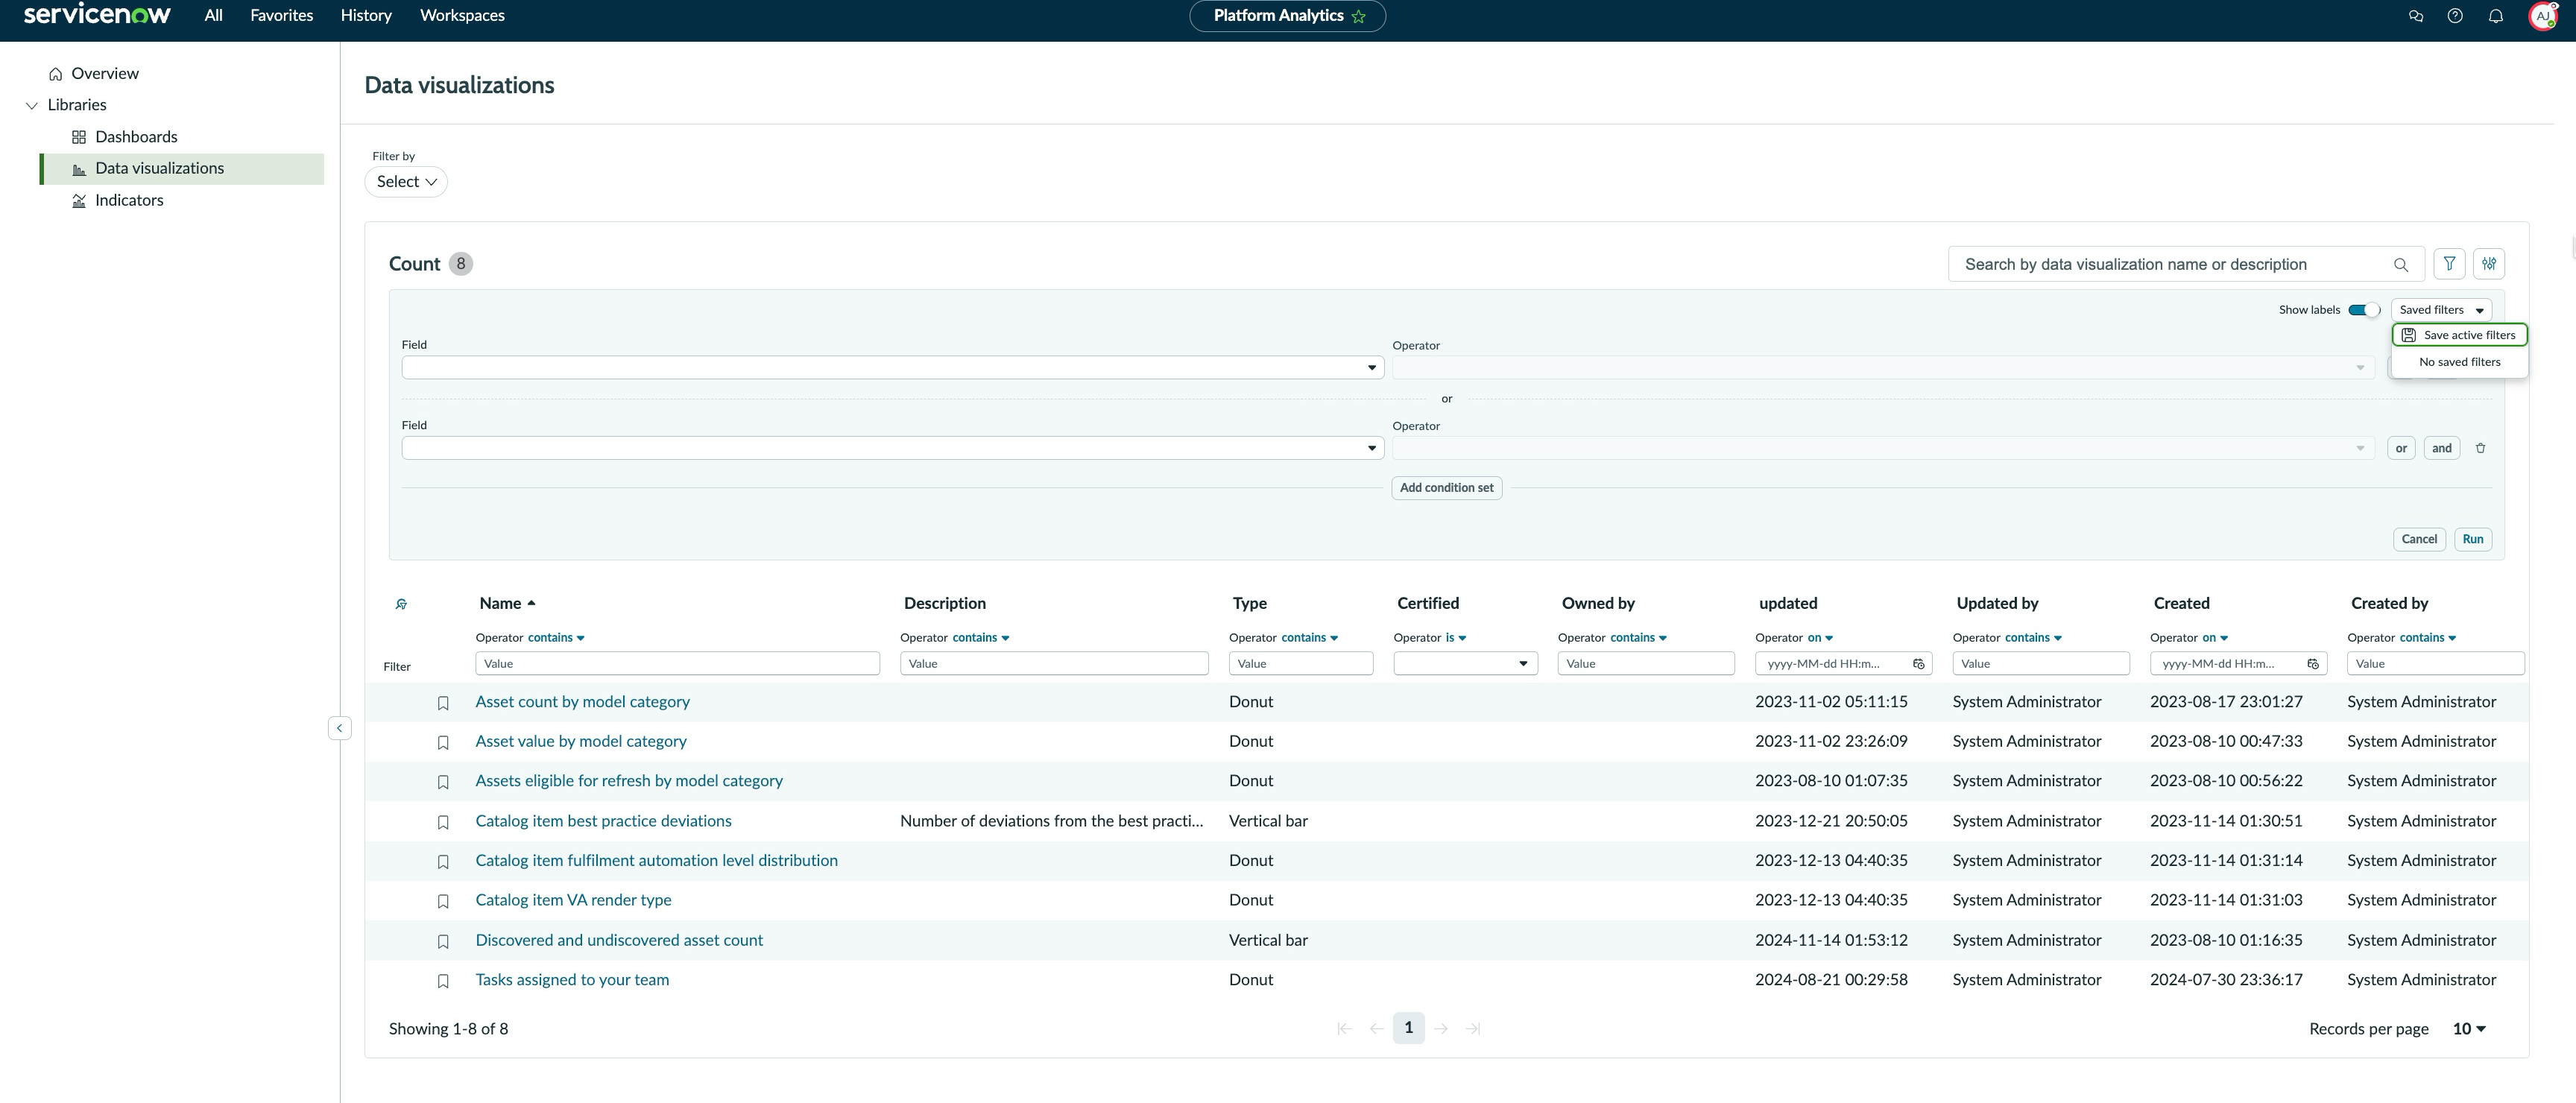2576x1103 pixels.
Task: Open the first condition Field dropdown
Action: pyautogui.click(x=892, y=367)
